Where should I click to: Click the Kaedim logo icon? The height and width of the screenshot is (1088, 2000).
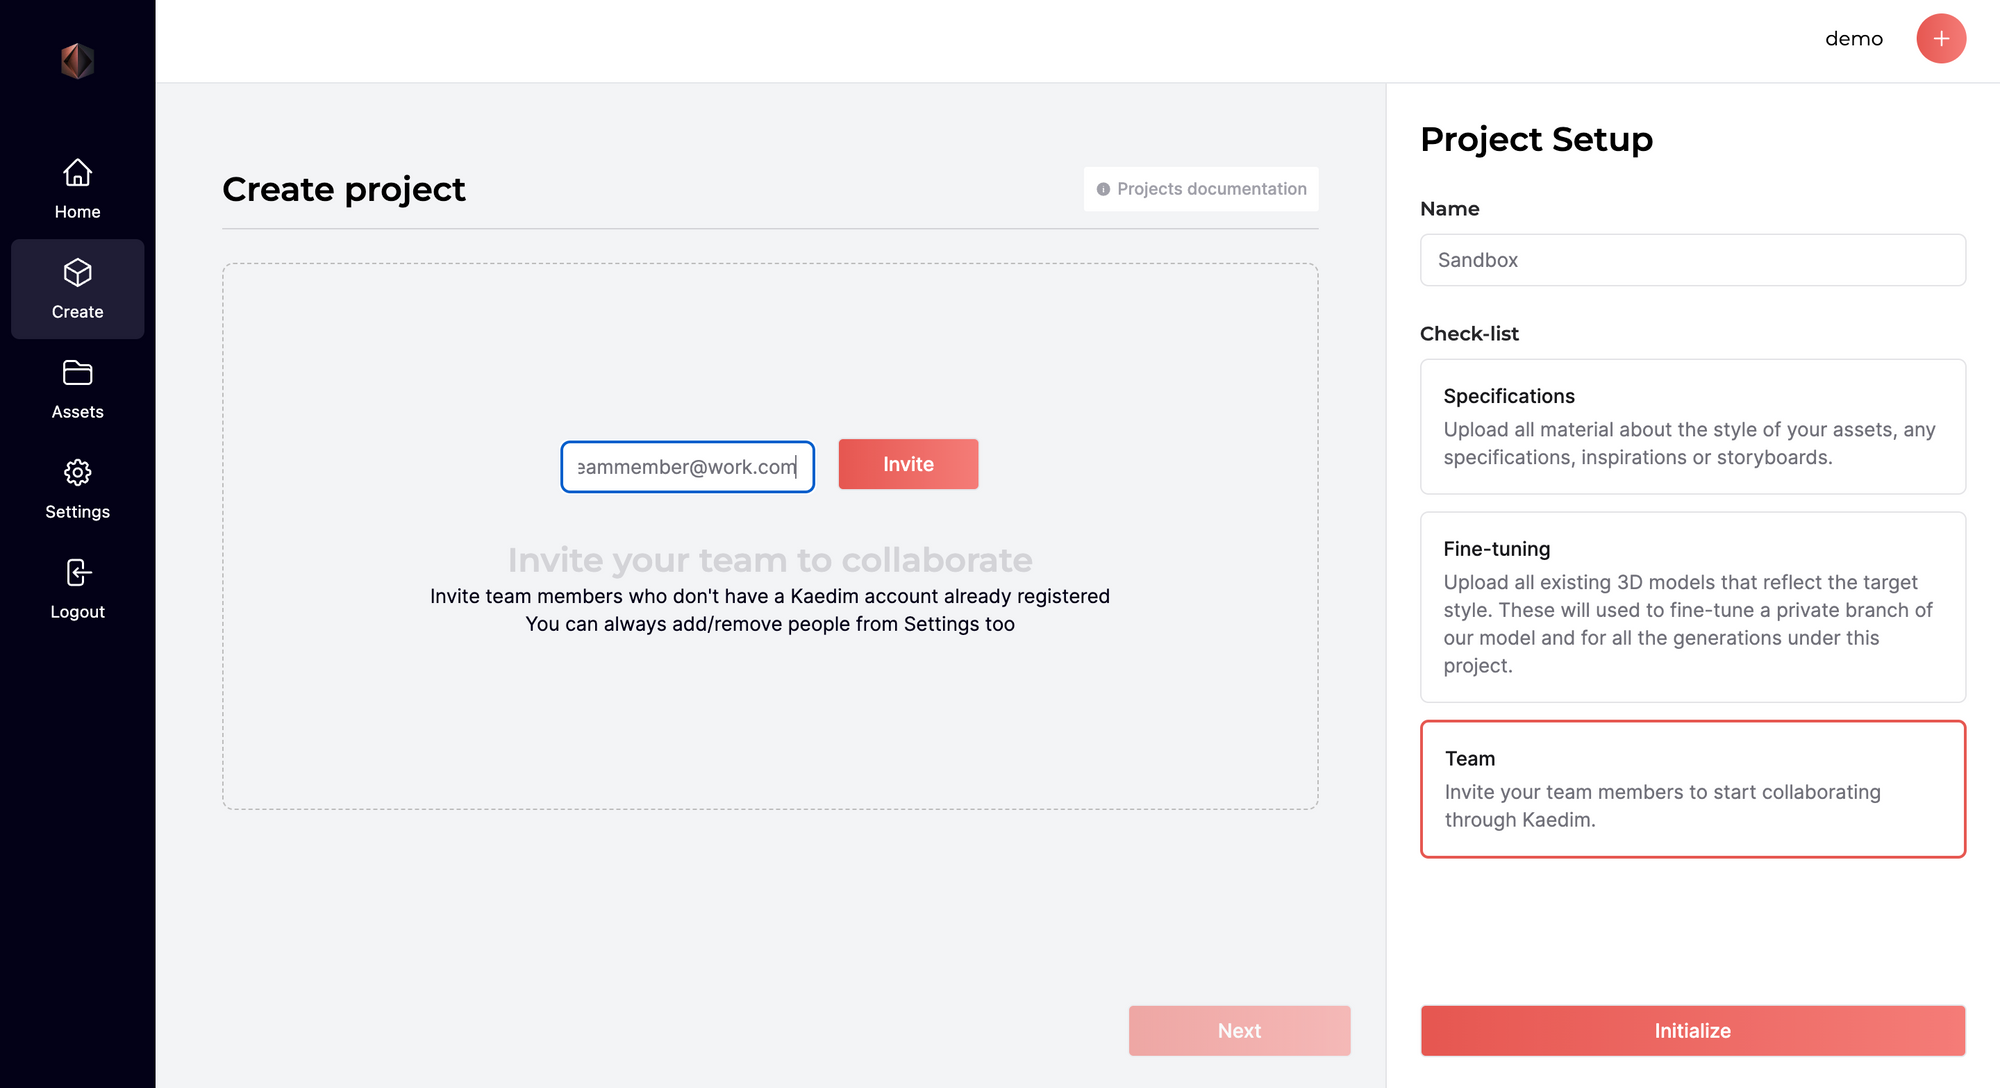click(77, 61)
